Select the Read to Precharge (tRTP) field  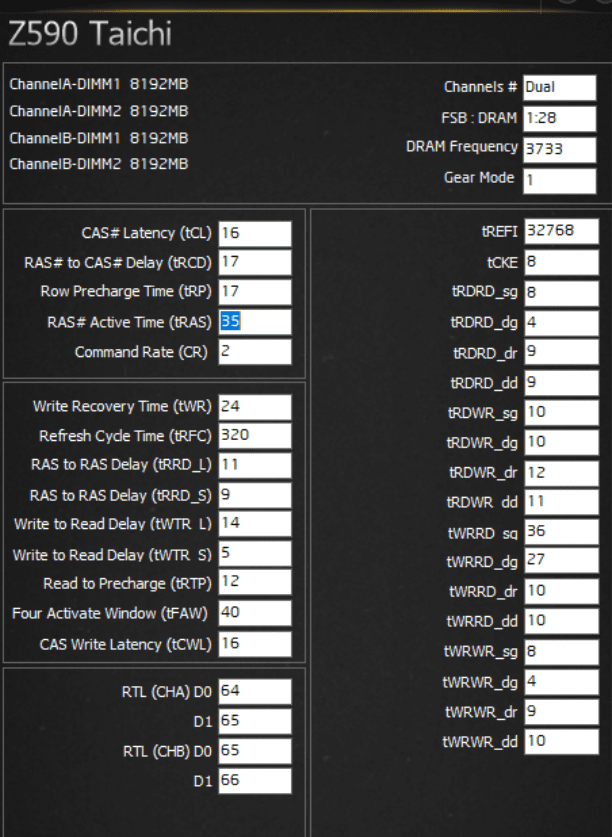coord(255,582)
